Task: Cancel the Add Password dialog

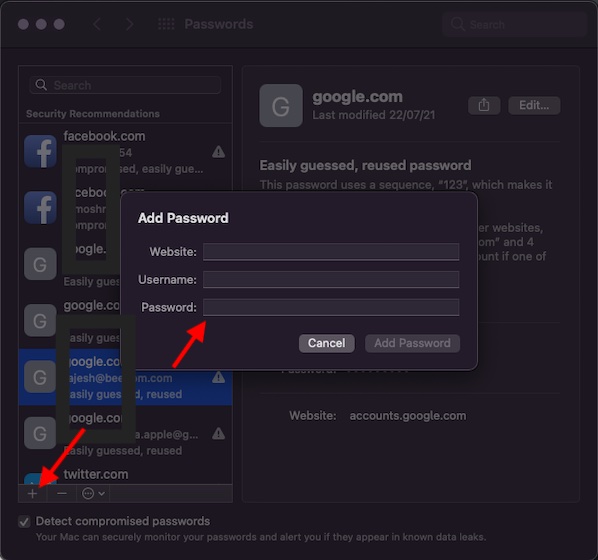Action: (326, 343)
